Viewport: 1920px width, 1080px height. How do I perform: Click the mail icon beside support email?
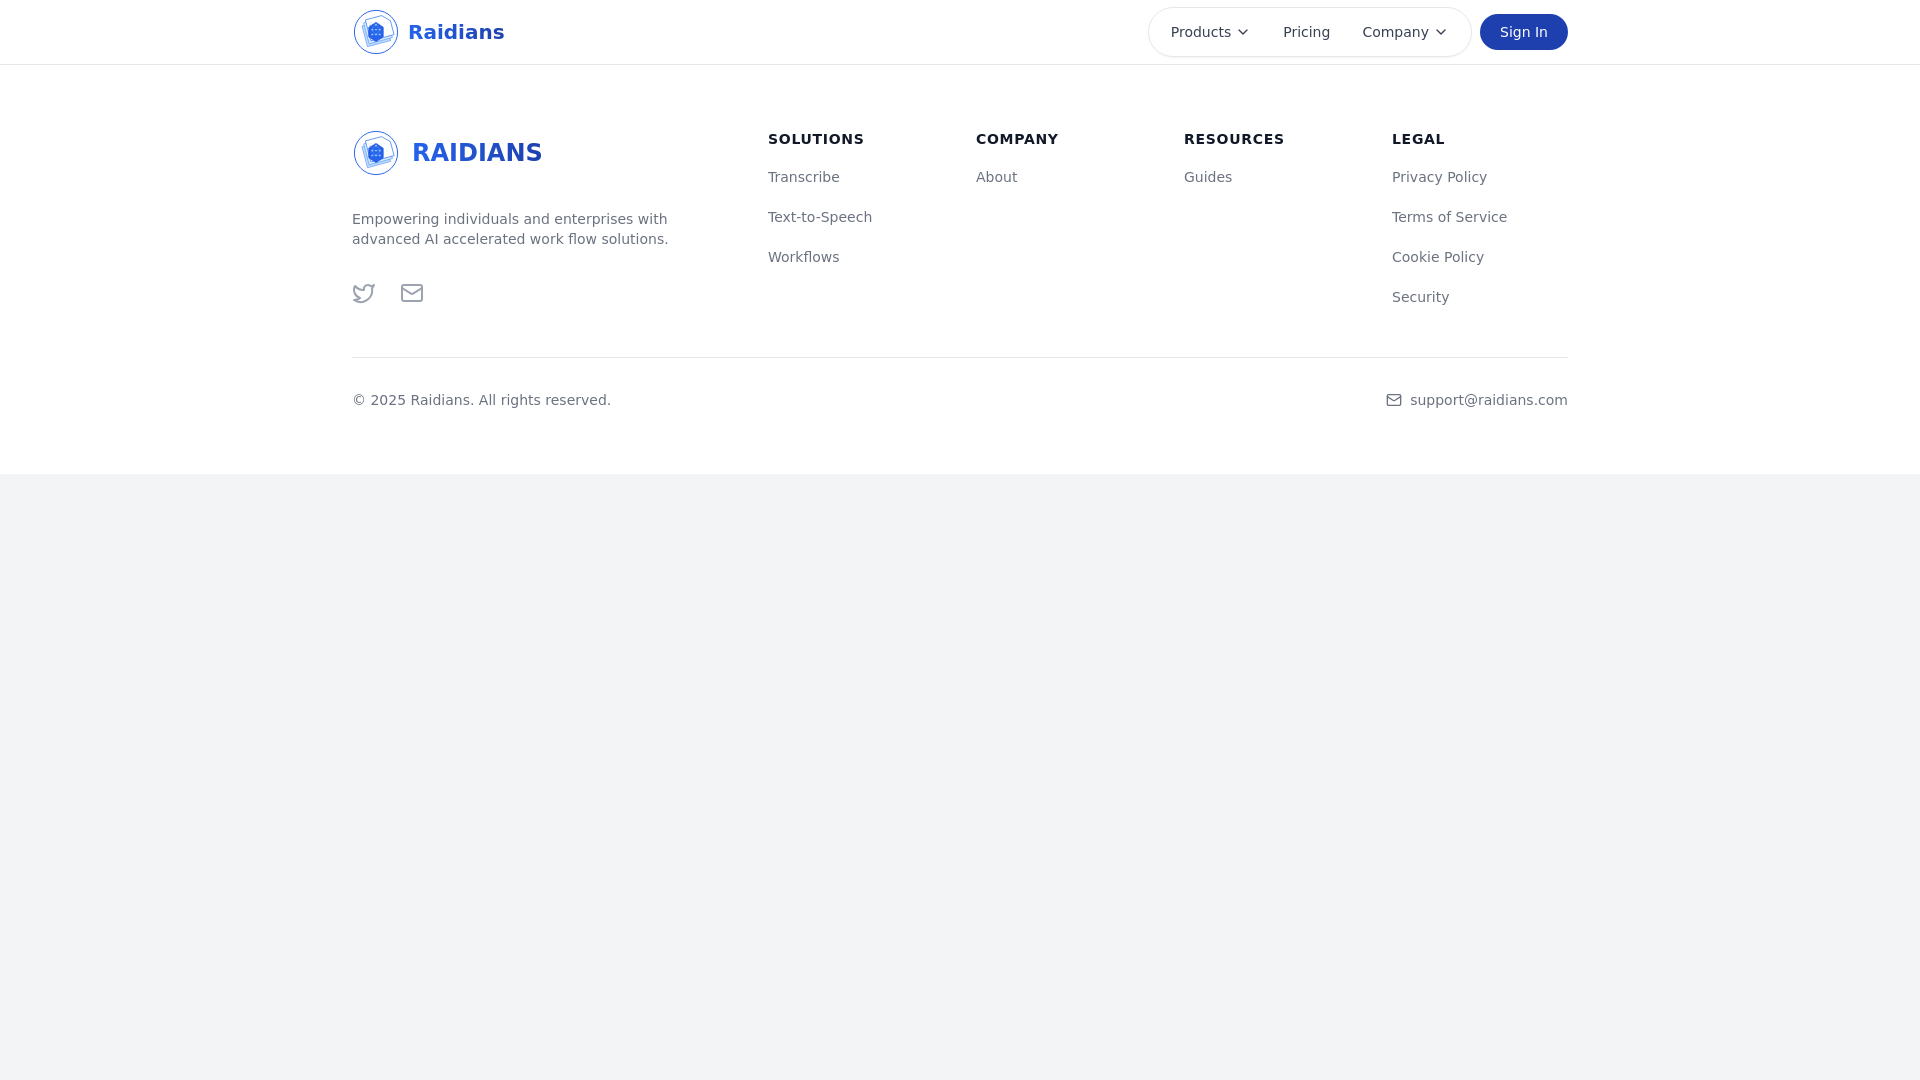point(1394,400)
